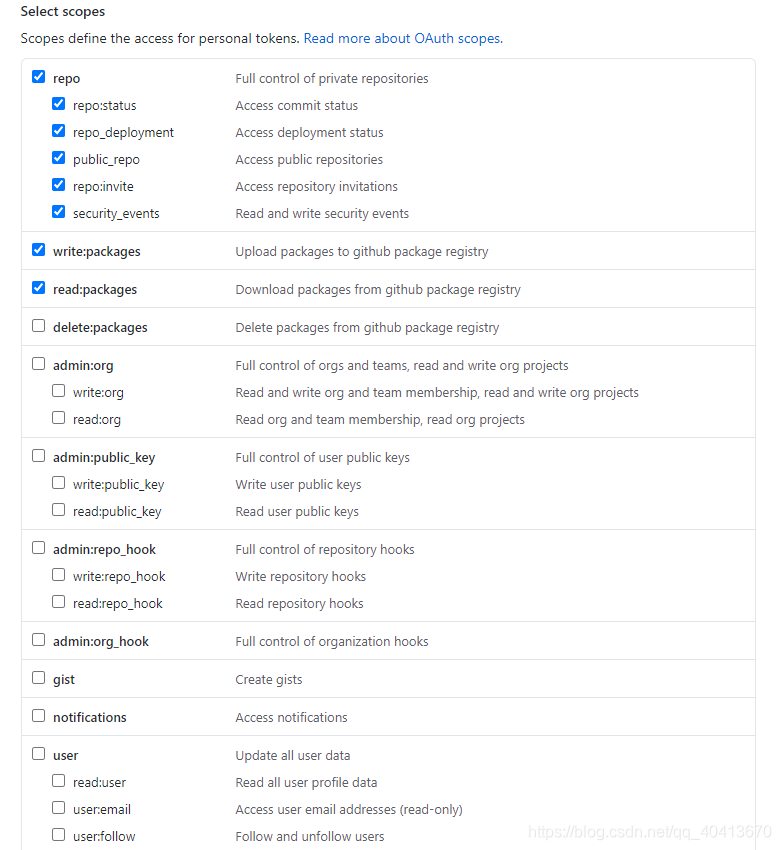Image resolution: width=781 pixels, height=850 pixels.
Task: Disable read:packages download access
Action: (38, 287)
